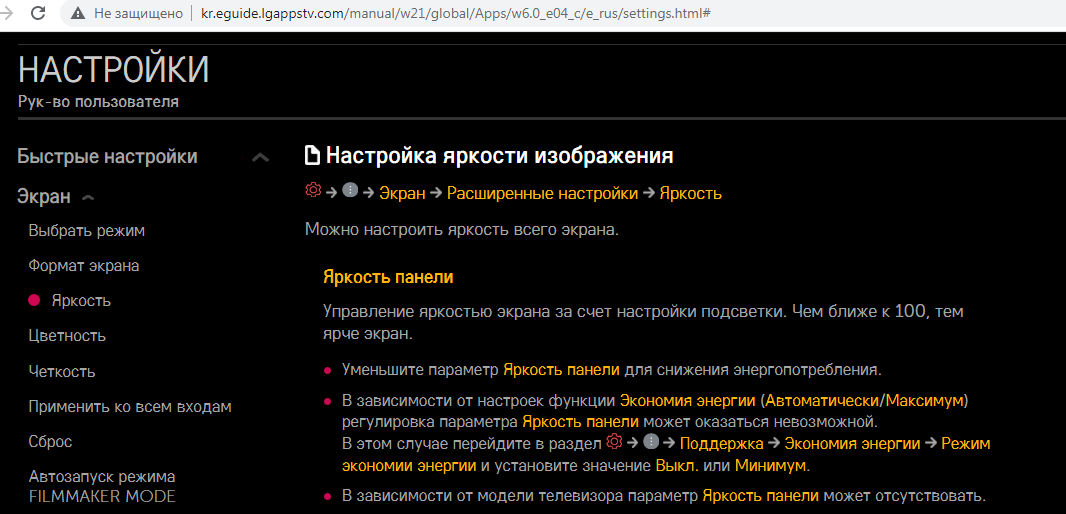The height and width of the screenshot is (514, 1066).
Task: Open the Четкость sidebar item
Action: click(x=62, y=371)
